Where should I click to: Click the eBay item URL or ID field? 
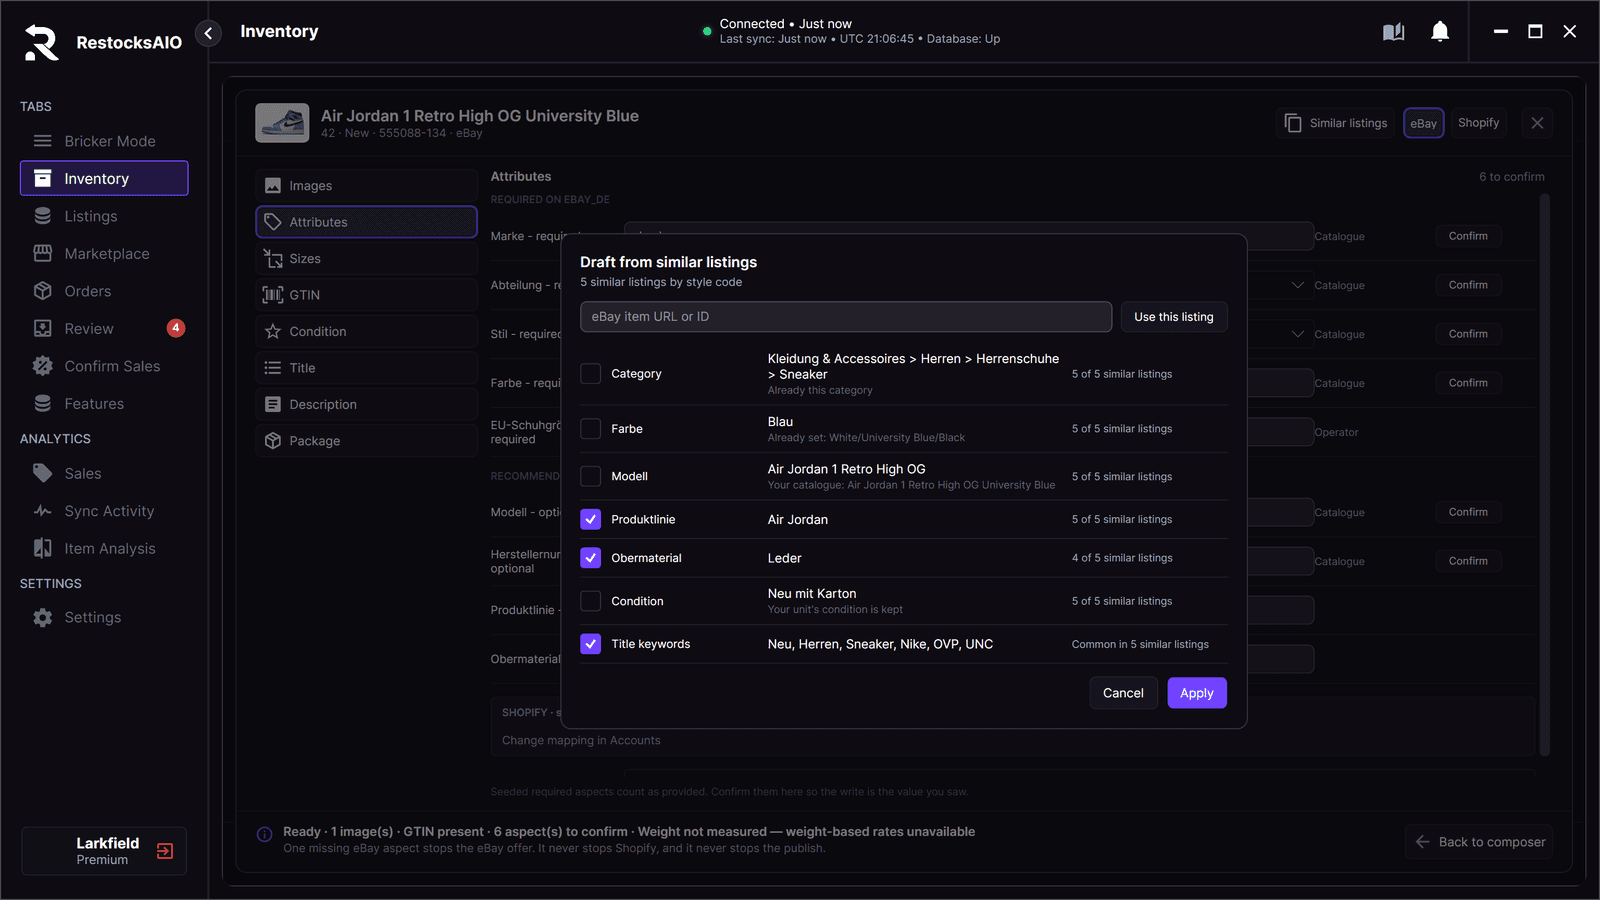pyautogui.click(x=846, y=317)
